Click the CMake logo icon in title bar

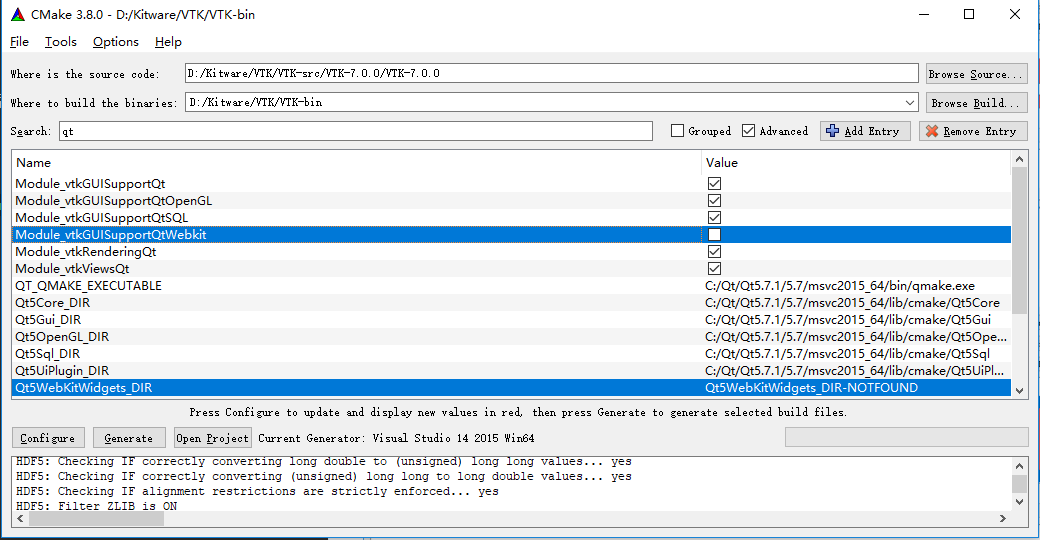18,15
